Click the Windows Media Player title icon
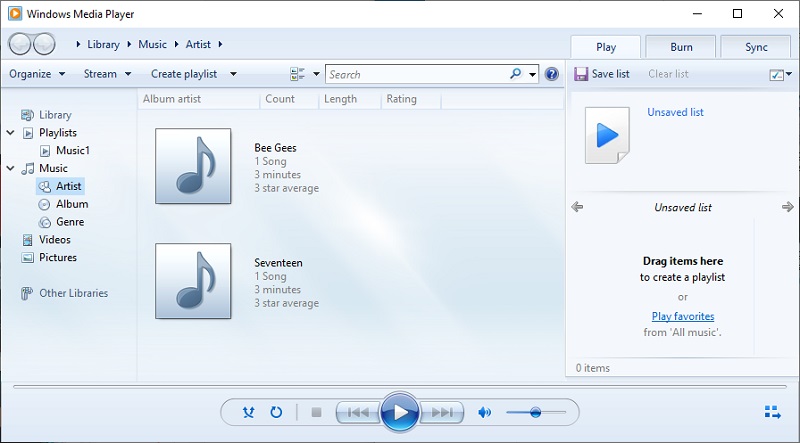Image resolution: width=800 pixels, height=443 pixels. coord(15,14)
